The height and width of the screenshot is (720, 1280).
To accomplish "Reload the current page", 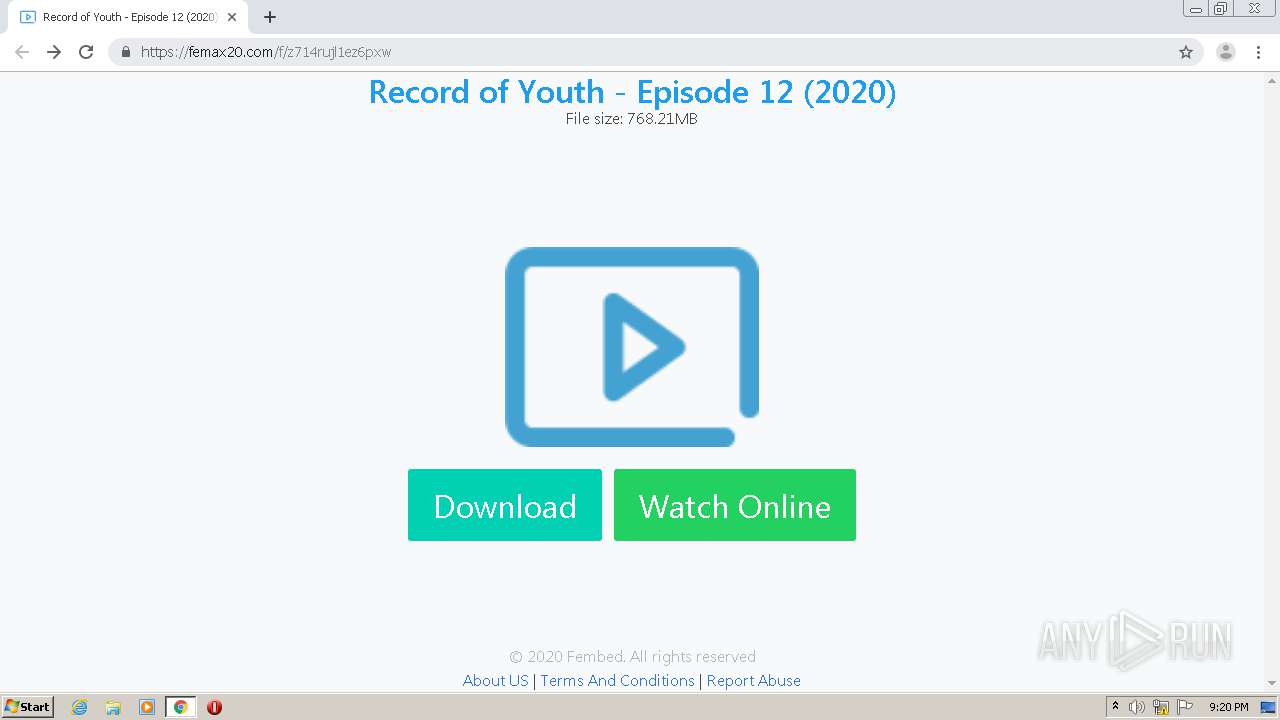I will pyautogui.click(x=86, y=52).
